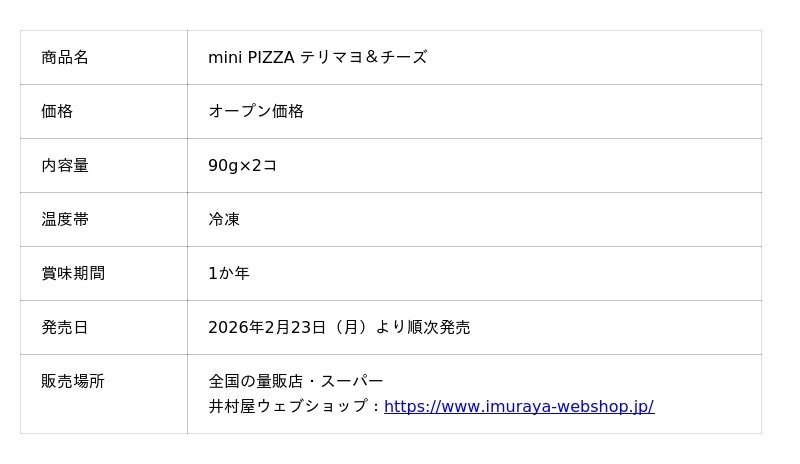Open the imuraya-webshop.jp link
This screenshot has height=464, width=800.
point(518,407)
